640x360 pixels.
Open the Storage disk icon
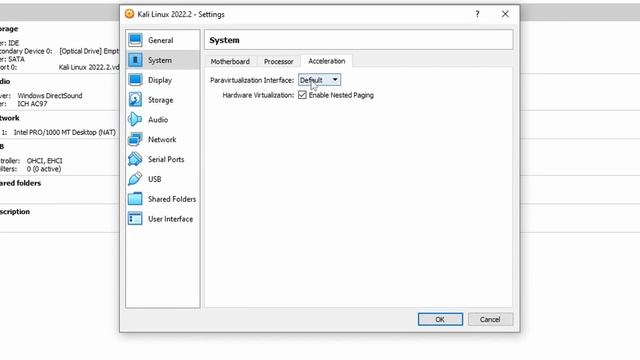(x=135, y=100)
